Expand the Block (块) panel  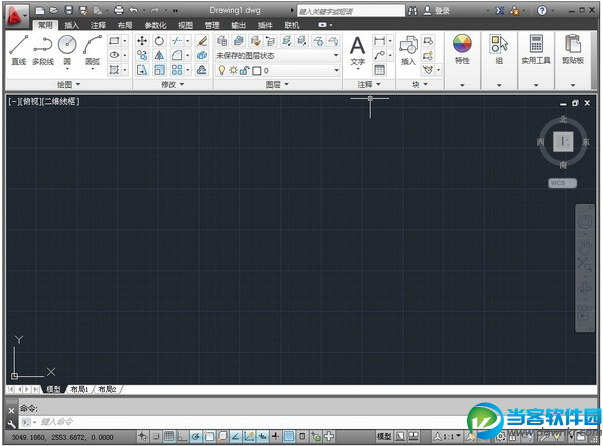(420, 84)
